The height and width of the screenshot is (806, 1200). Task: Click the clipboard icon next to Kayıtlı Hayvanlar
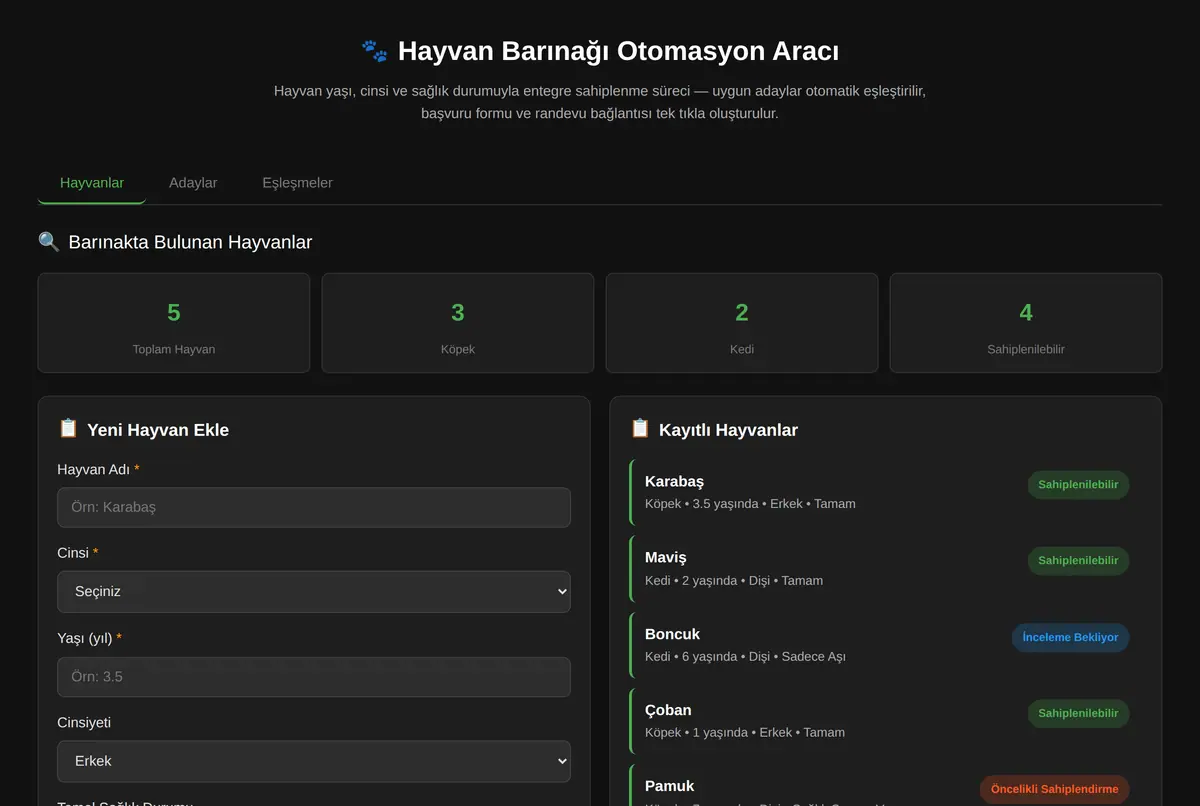pos(640,429)
